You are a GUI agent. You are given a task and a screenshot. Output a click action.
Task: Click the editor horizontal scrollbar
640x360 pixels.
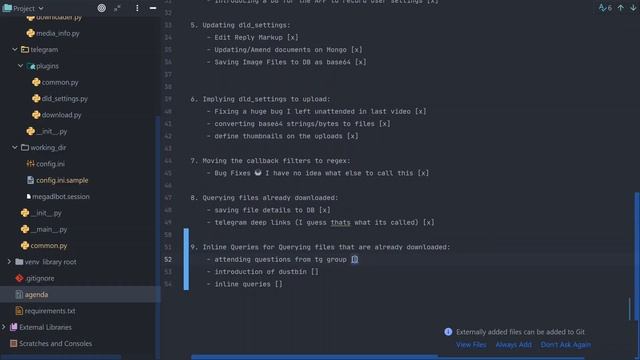(314, 357)
